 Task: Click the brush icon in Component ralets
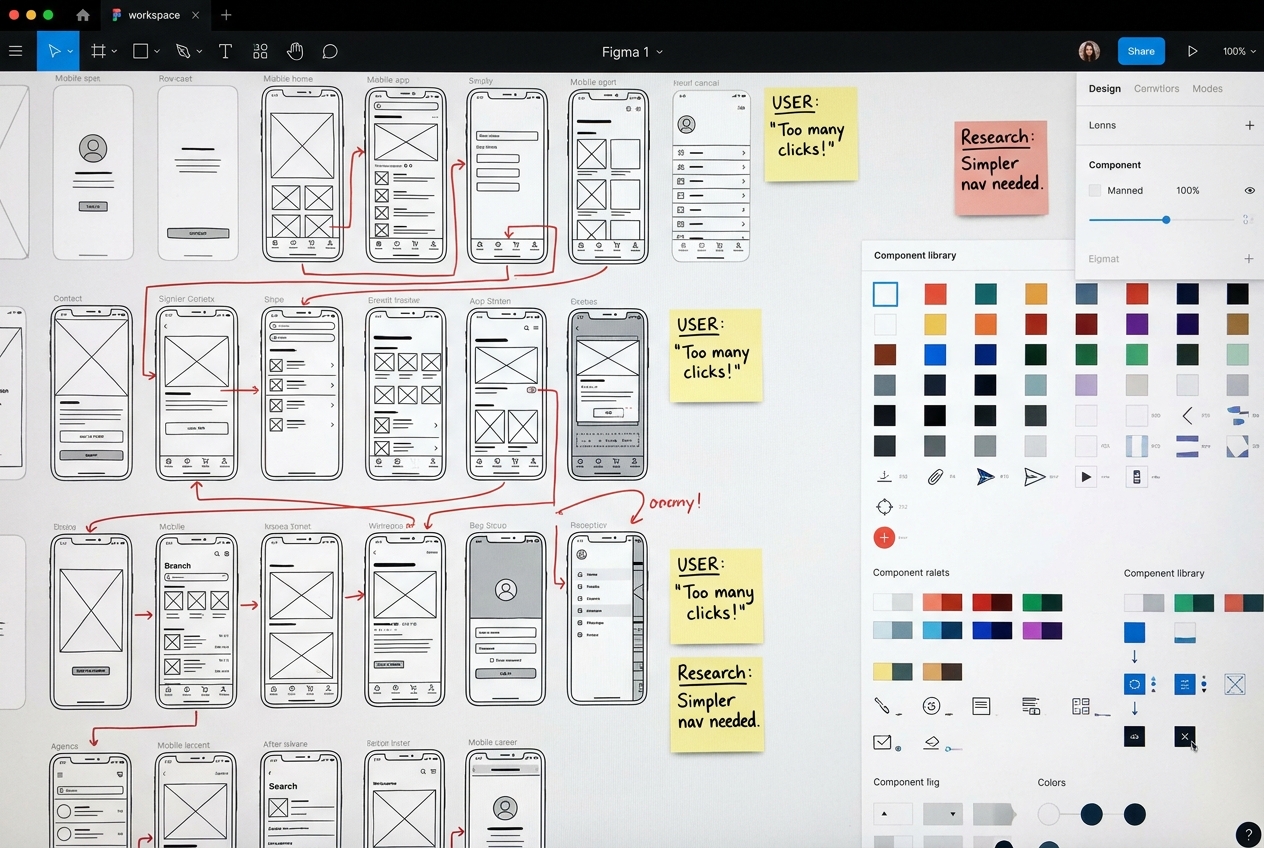882,706
